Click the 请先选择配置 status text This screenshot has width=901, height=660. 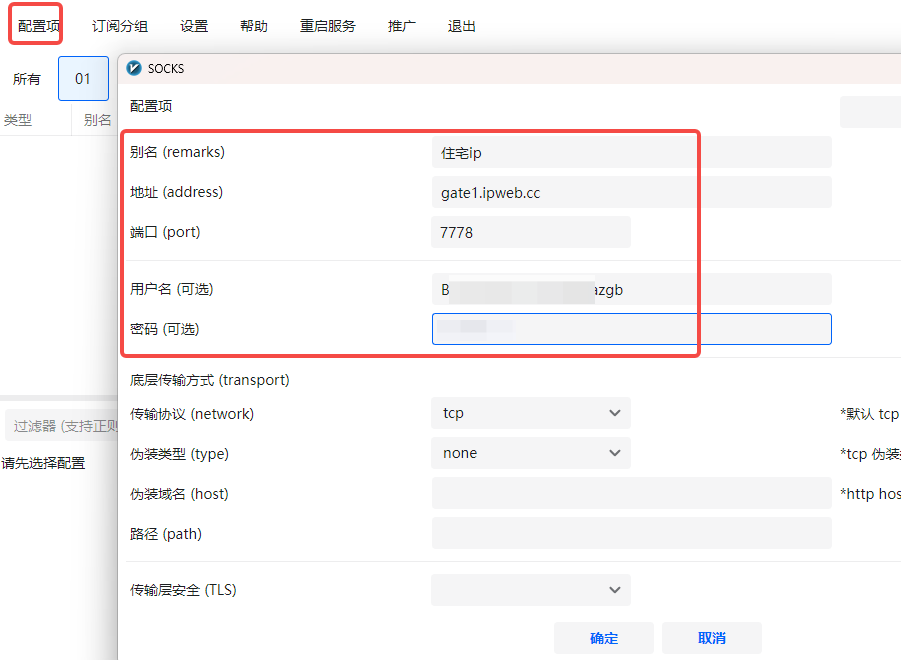(43, 463)
